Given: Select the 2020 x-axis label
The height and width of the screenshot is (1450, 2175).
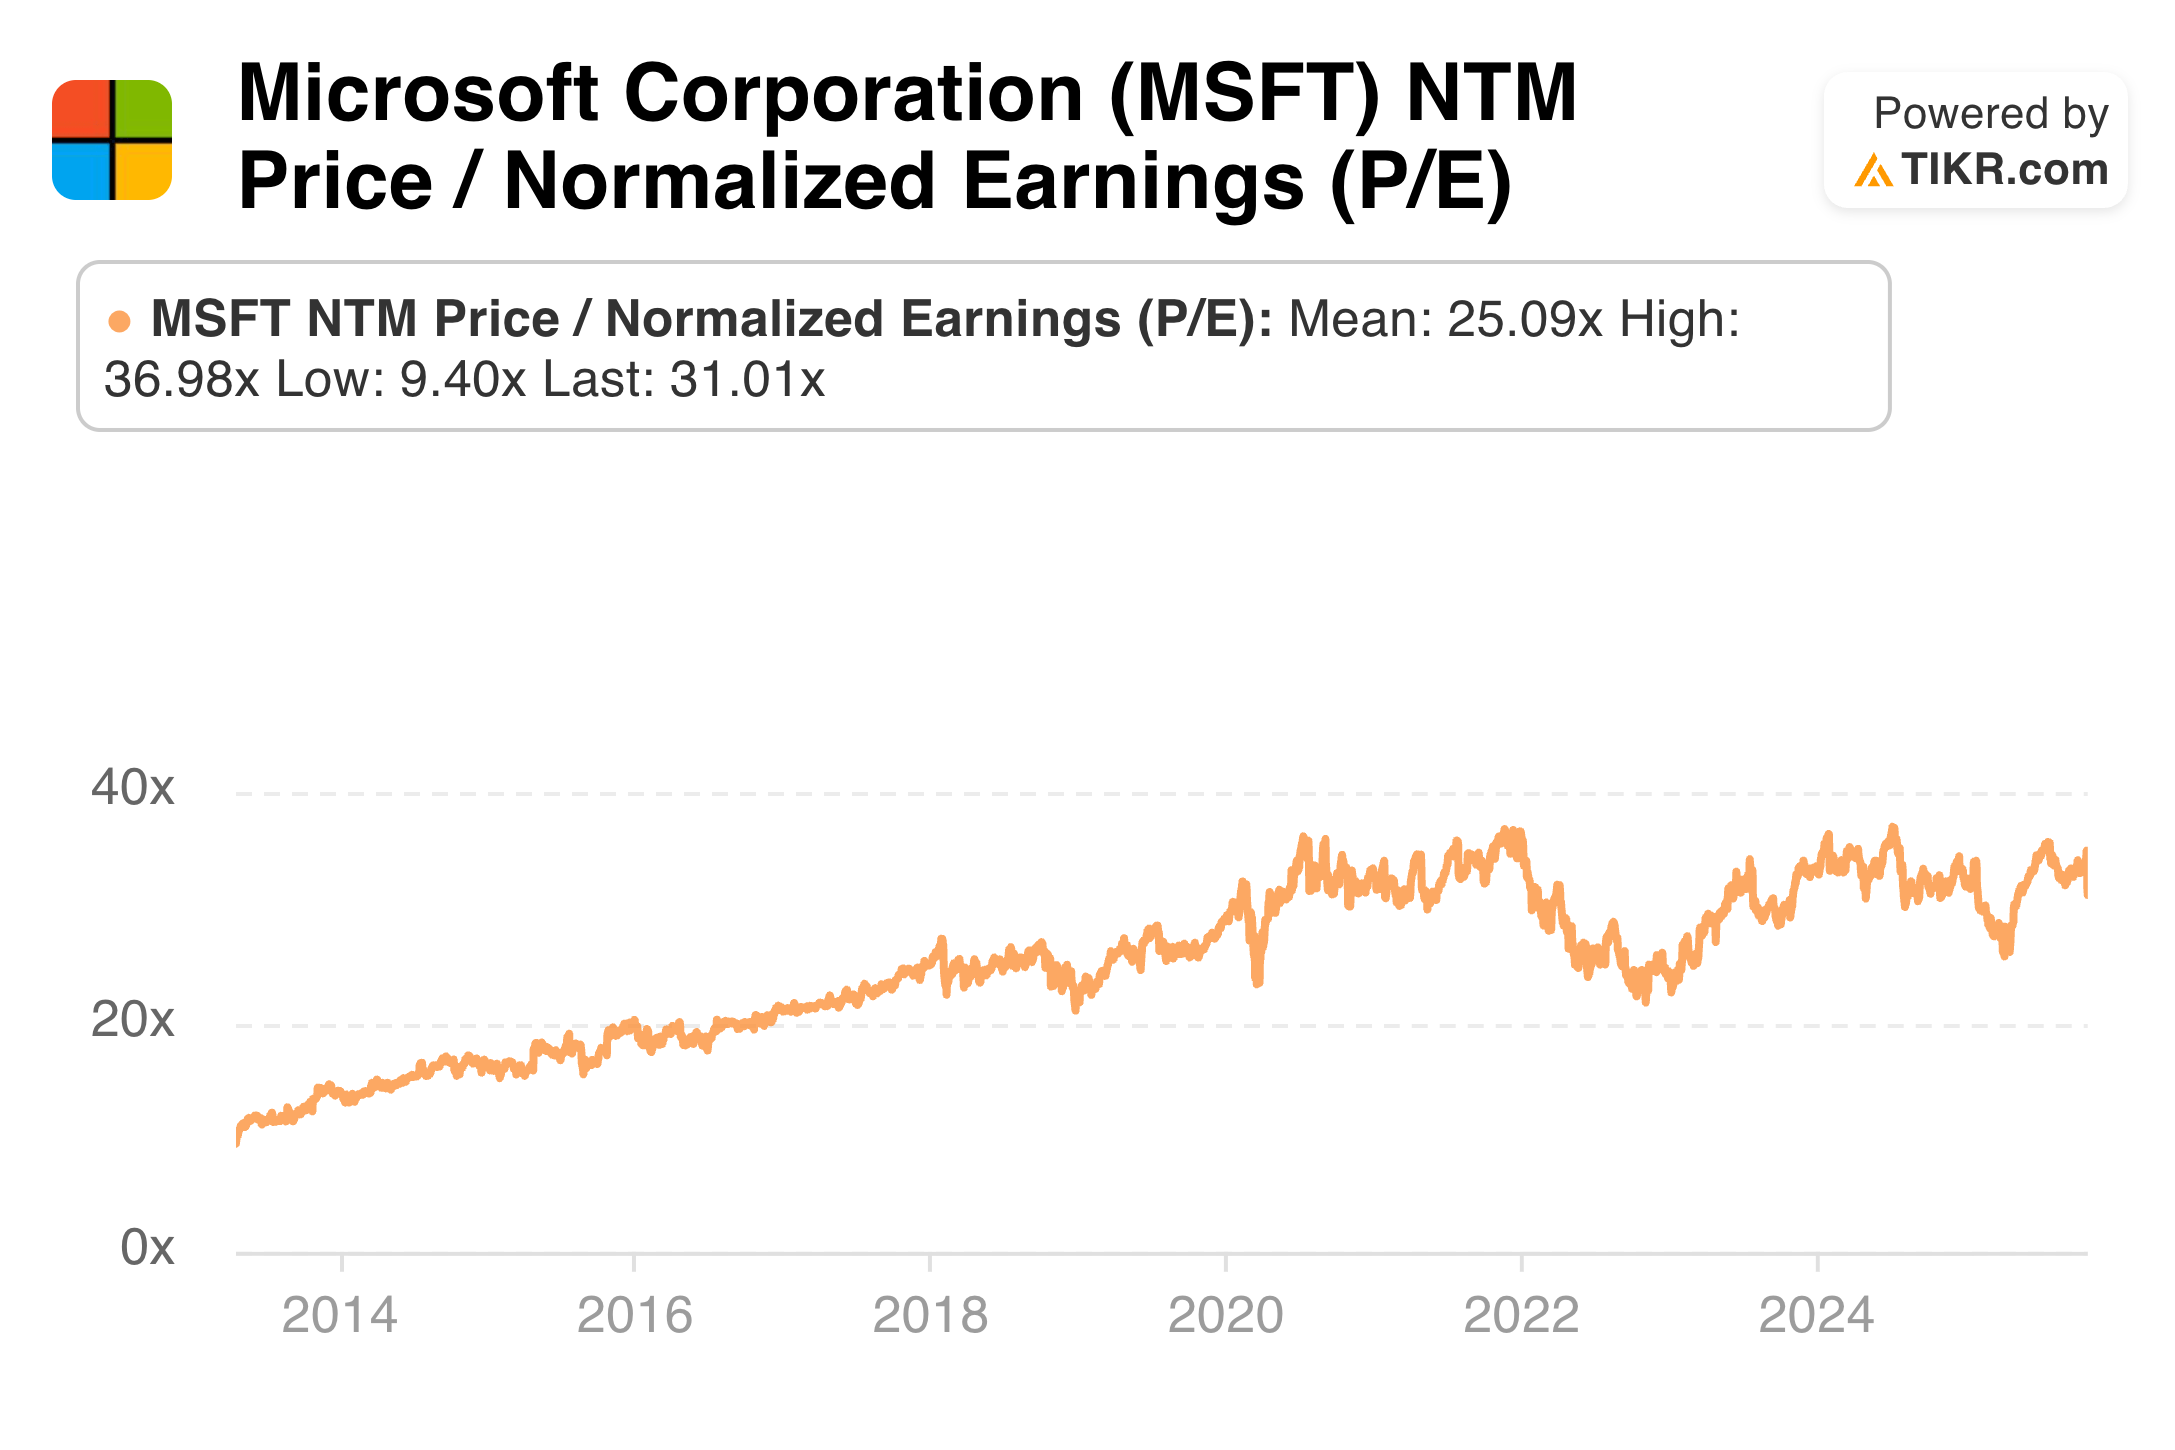Looking at the screenshot, I should coord(1226,1315).
